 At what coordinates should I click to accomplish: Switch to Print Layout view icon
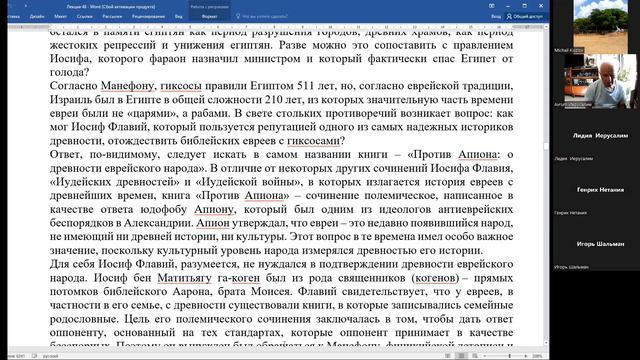[x=462, y=356]
